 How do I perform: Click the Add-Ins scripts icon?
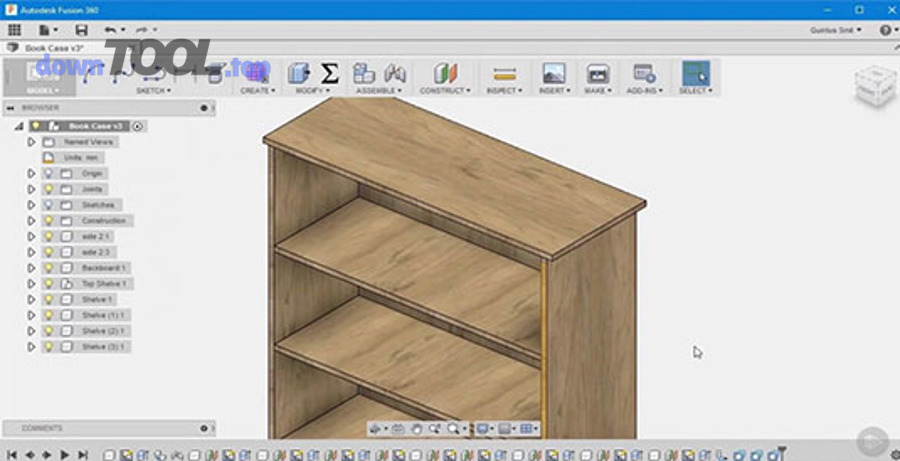point(644,74)
